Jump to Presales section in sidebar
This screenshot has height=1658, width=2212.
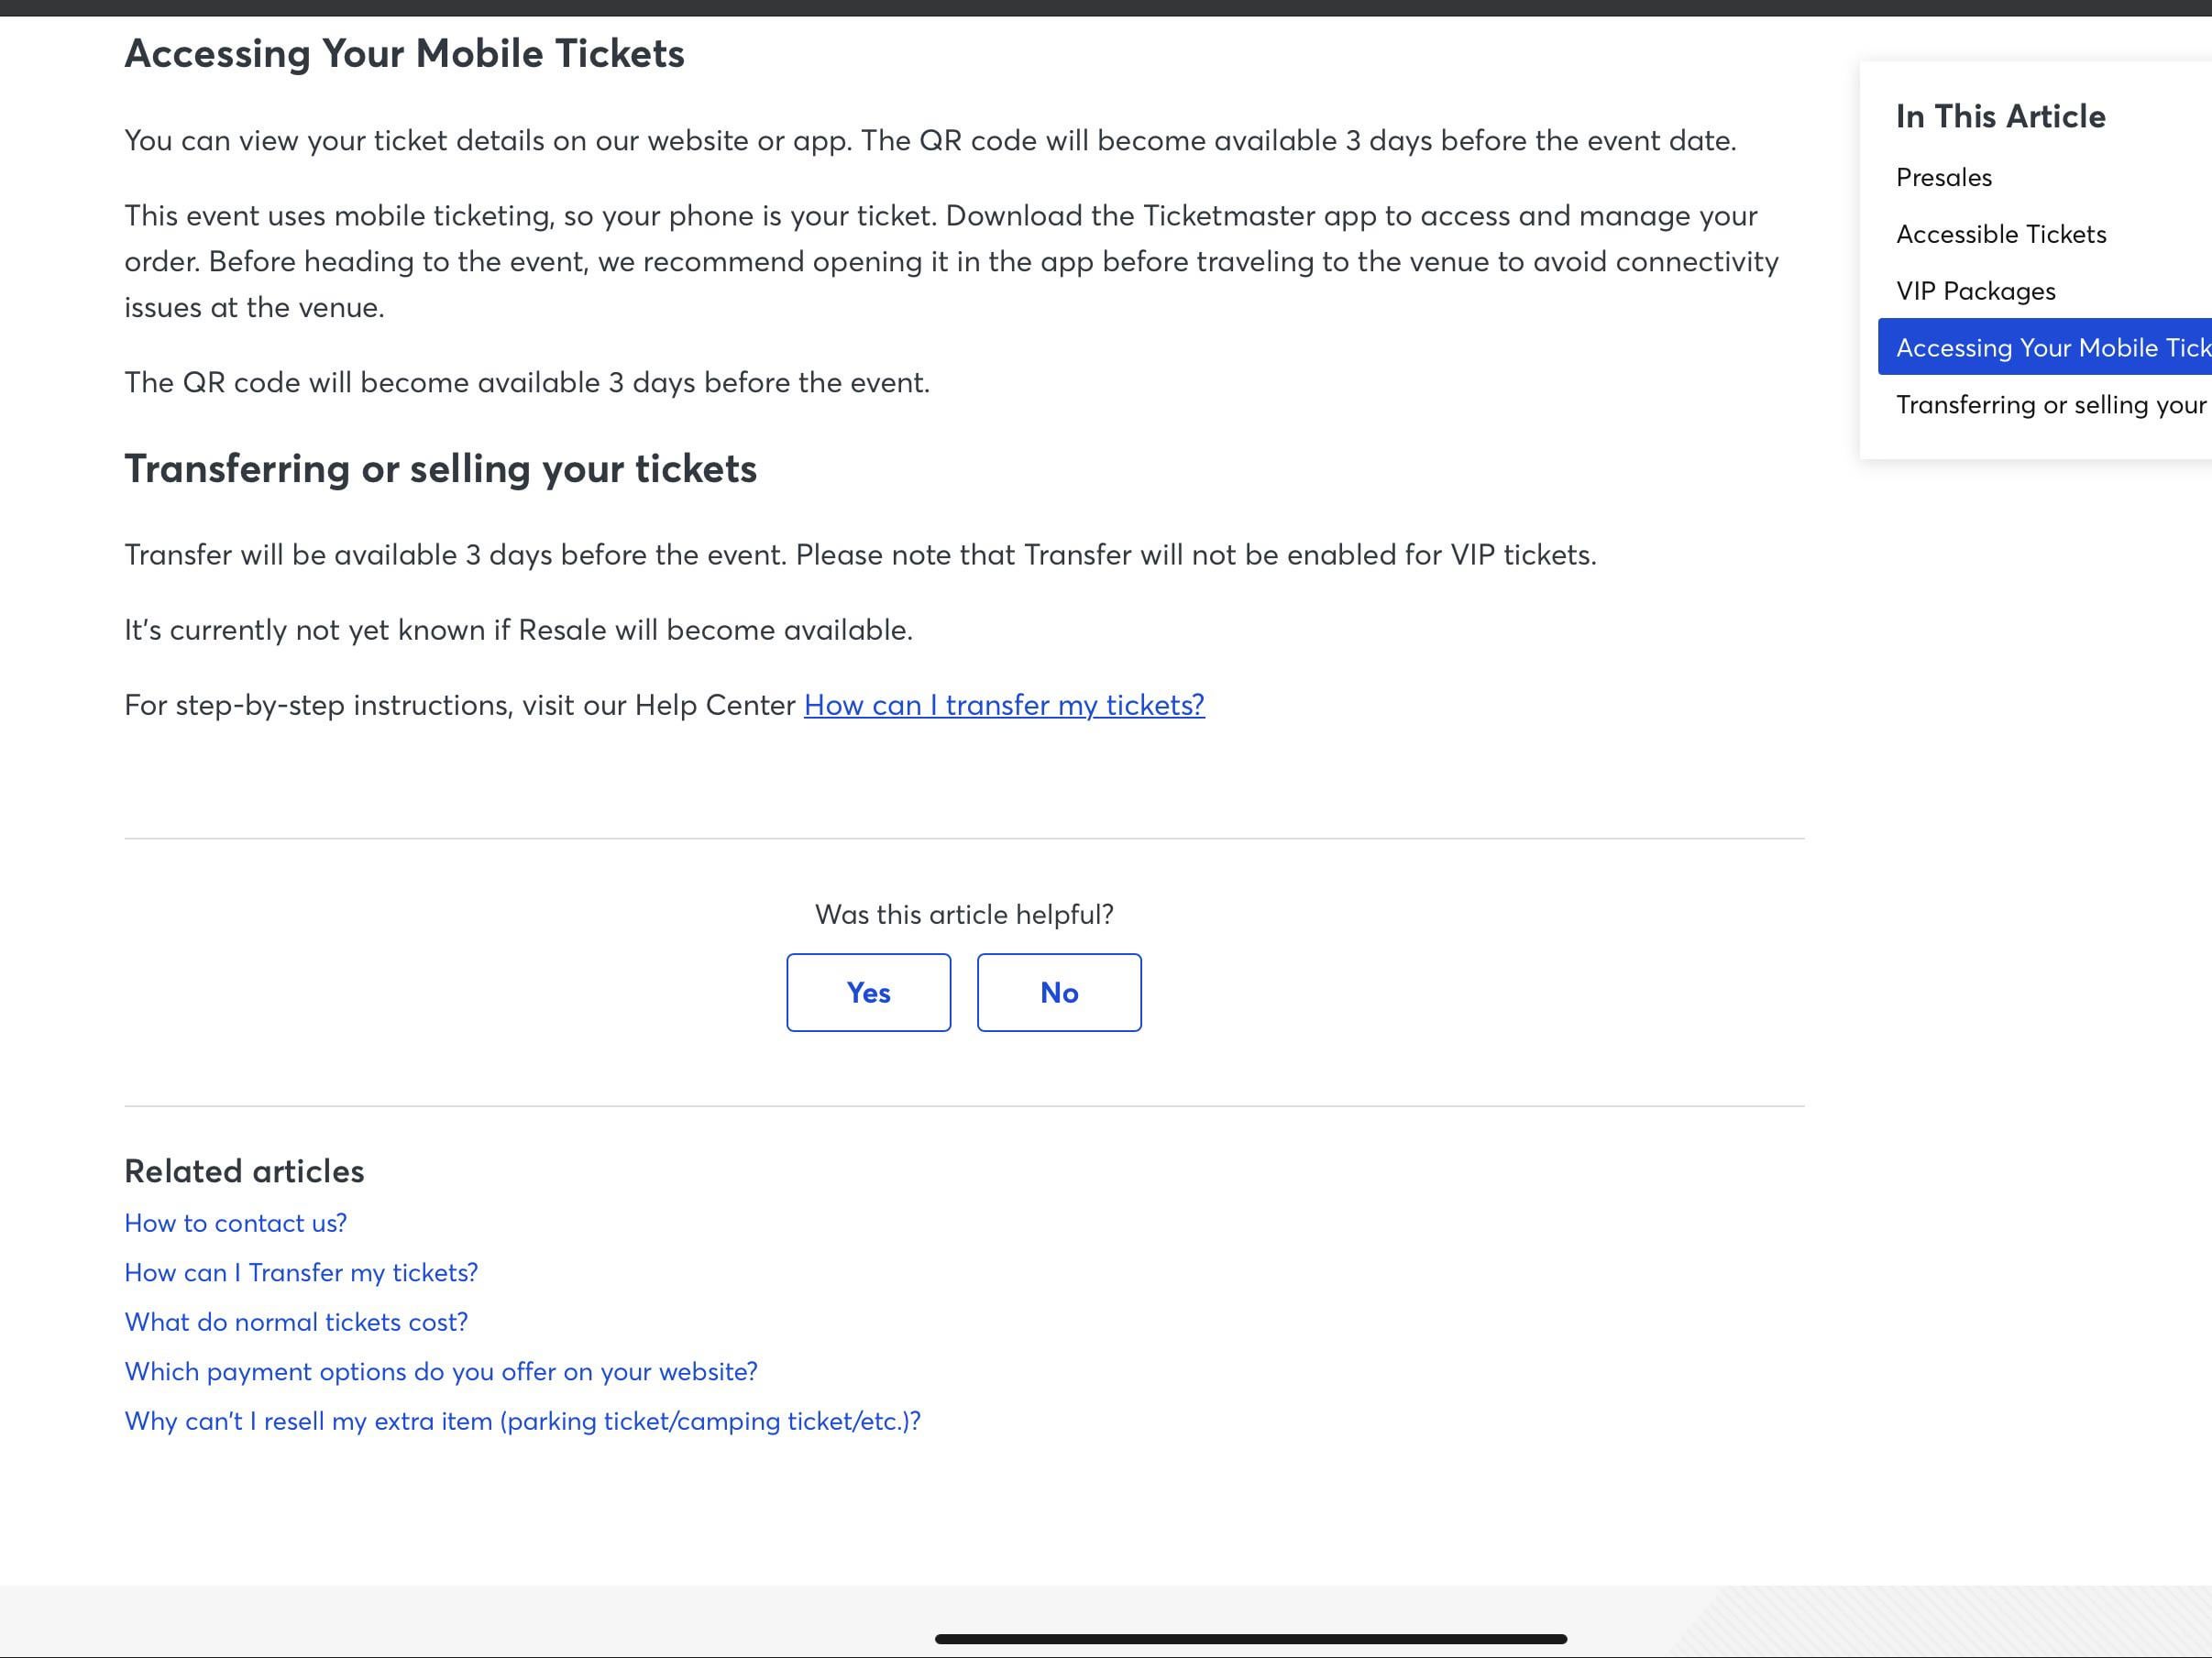coord(1943,177)
